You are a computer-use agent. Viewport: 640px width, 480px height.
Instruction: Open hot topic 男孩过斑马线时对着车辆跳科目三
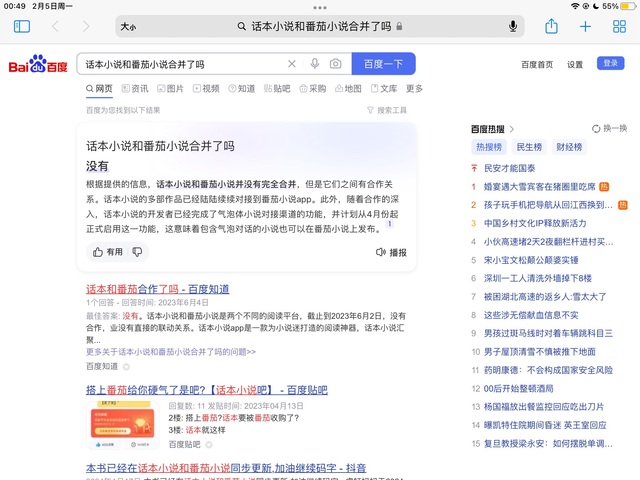point(548,333)
